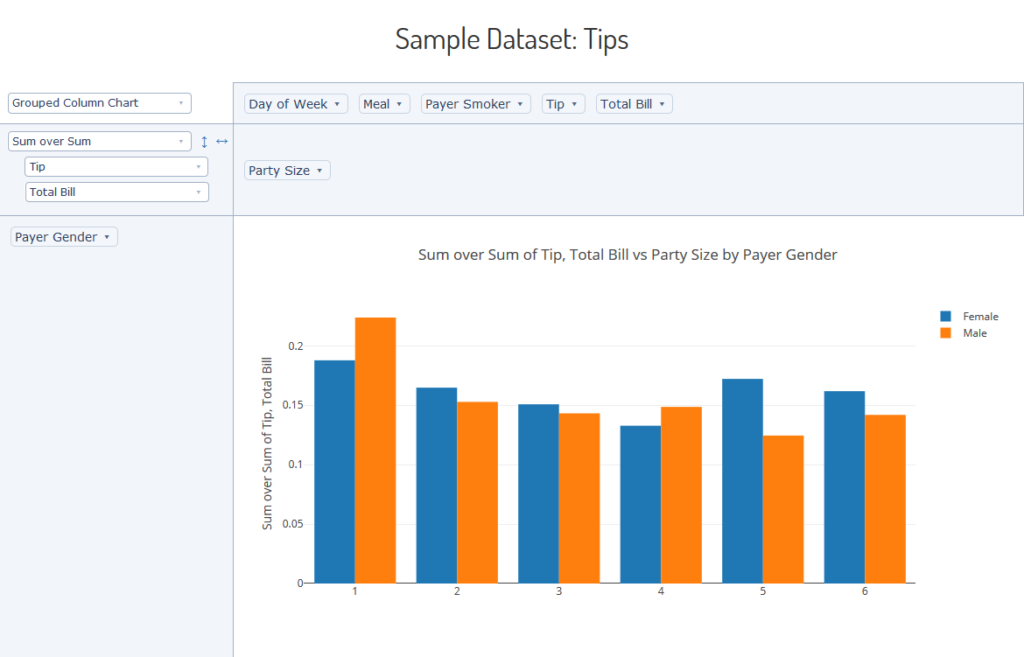The height and width of the screenshot is (657, 1024).
Task: Open Party Size filter triangle
Action: pos(319,170)
